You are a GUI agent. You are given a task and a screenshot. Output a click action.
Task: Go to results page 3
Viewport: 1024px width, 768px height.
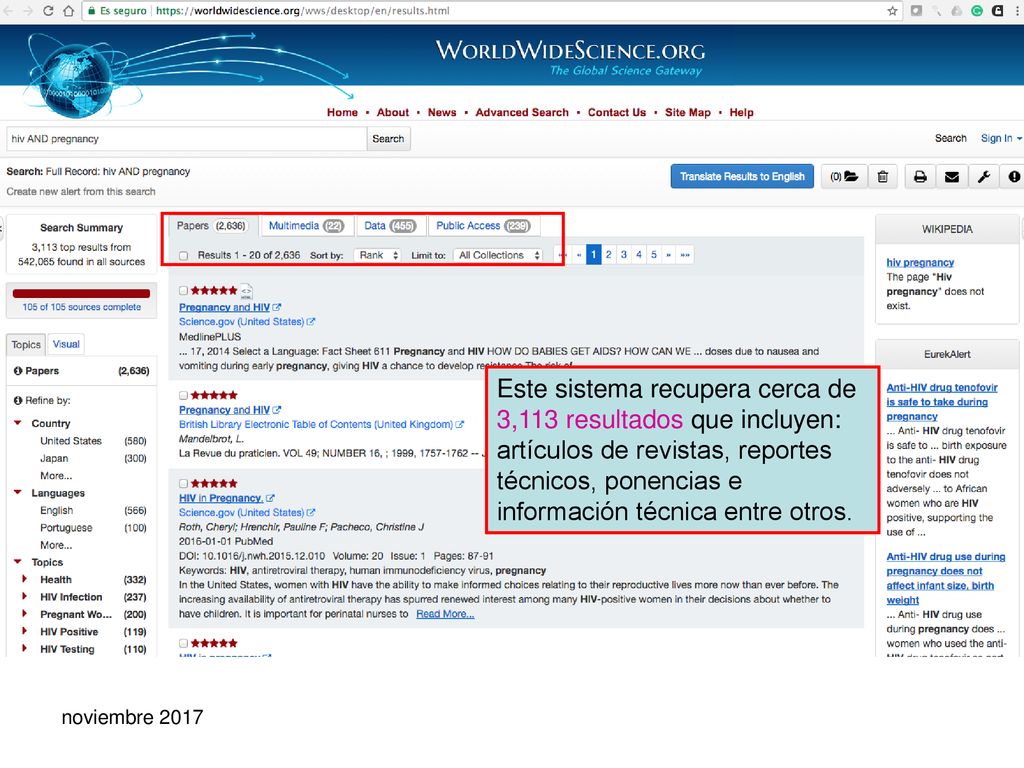click(624, 255)
